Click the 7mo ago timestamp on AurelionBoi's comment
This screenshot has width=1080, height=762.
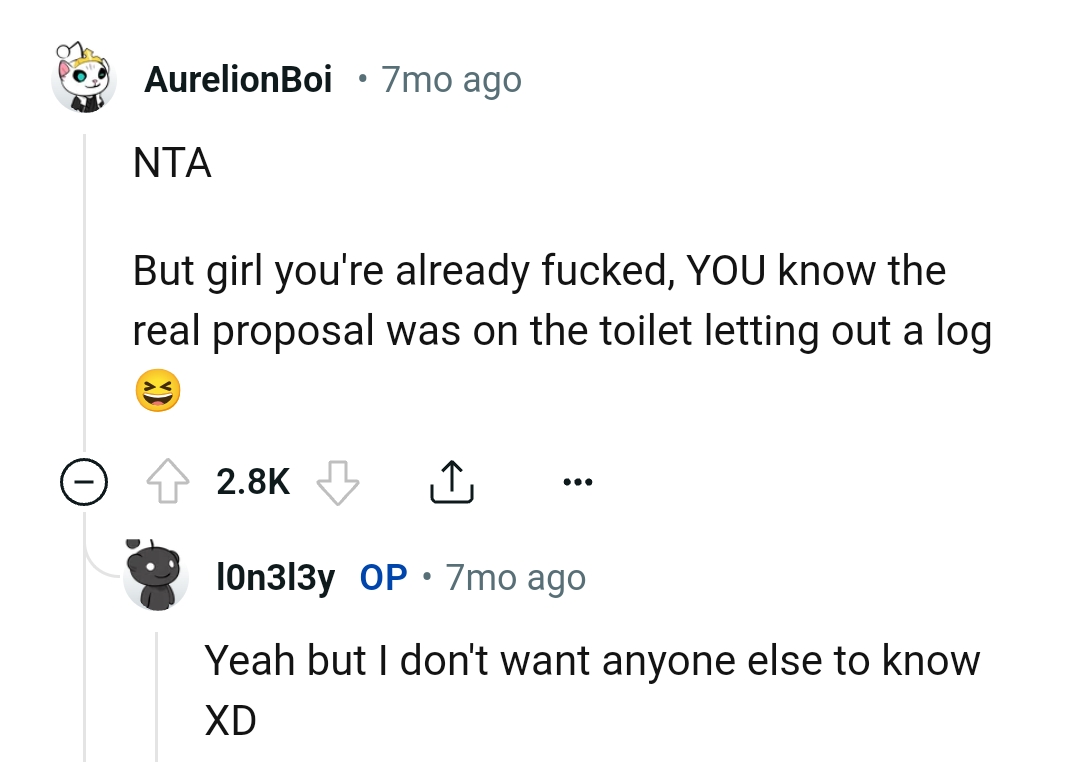pyautogui.click(x=451, y=78)
